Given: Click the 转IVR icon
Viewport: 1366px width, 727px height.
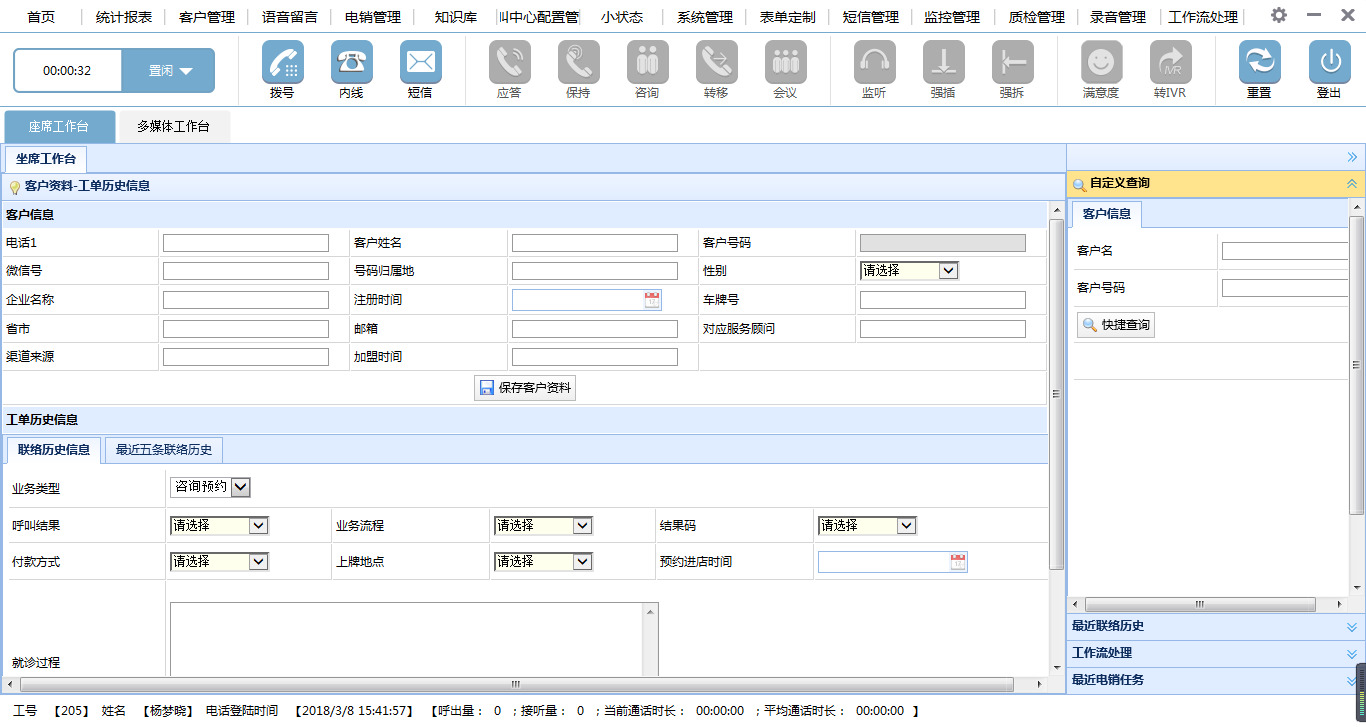Looking at the screenshot, I should click(1170, 61).
